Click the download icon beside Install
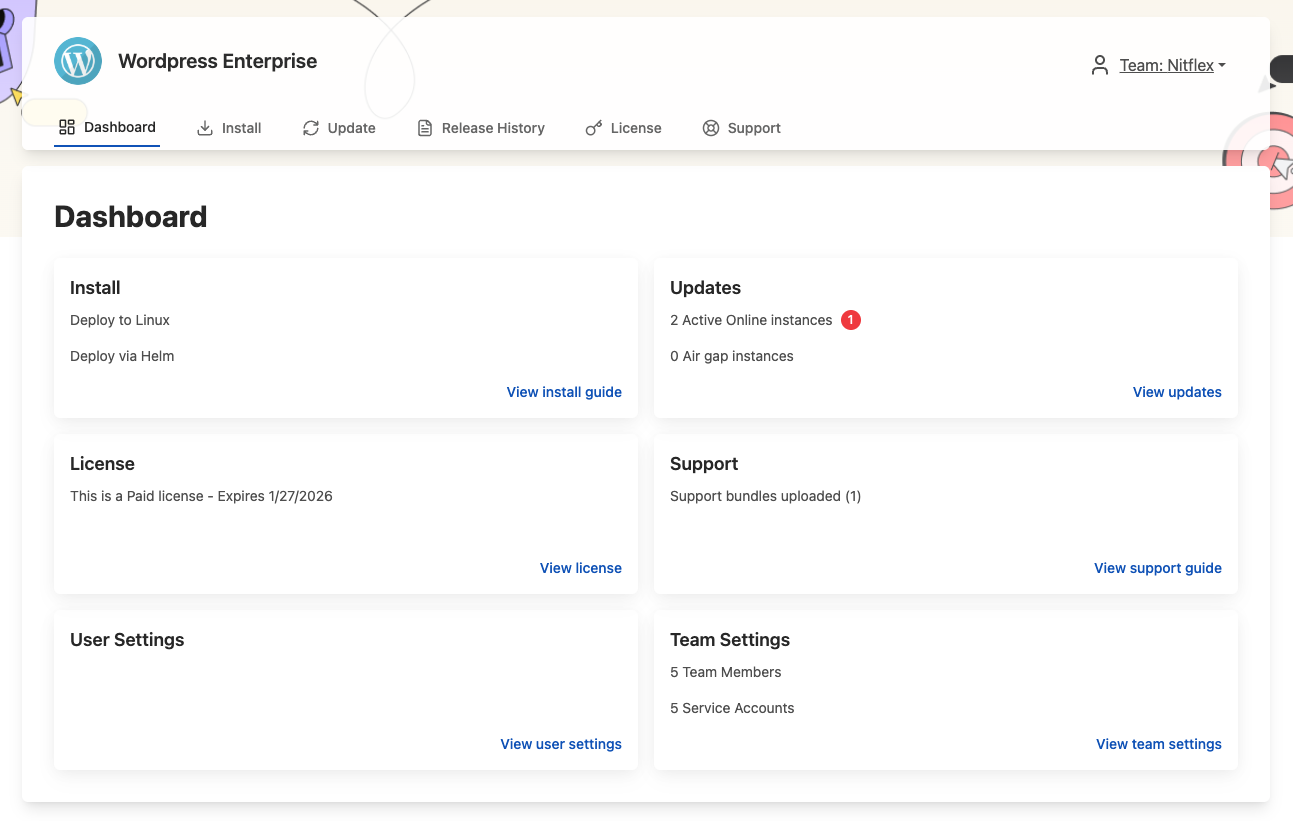1293x821 pixels. pyautogui.click(x=203, y=128)
